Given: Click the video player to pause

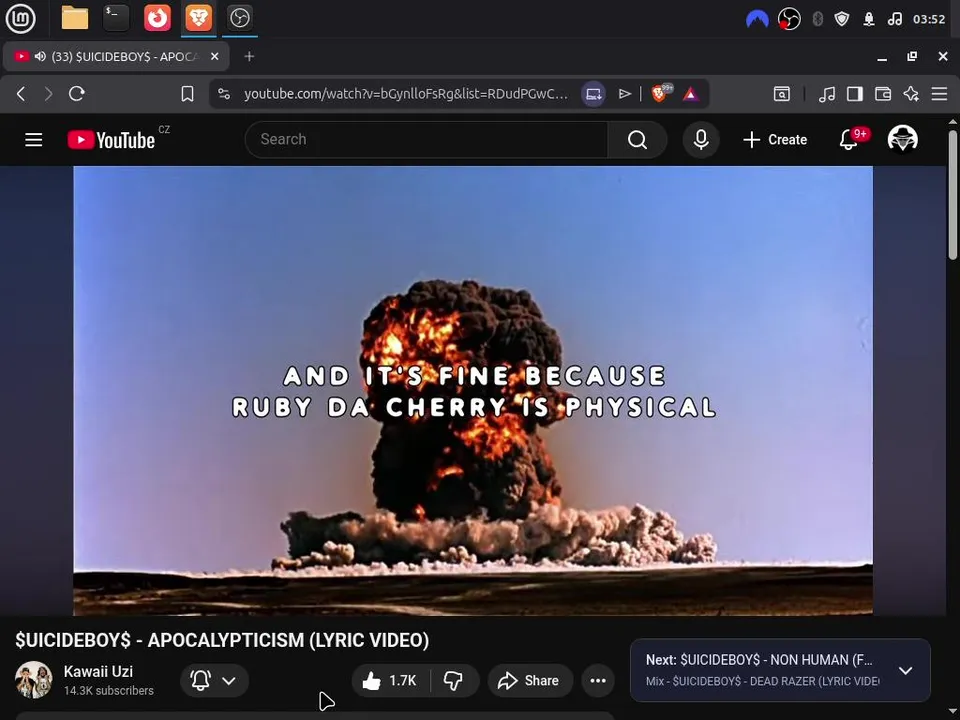Looking at the screenshot, I should [x=473, y=391].
